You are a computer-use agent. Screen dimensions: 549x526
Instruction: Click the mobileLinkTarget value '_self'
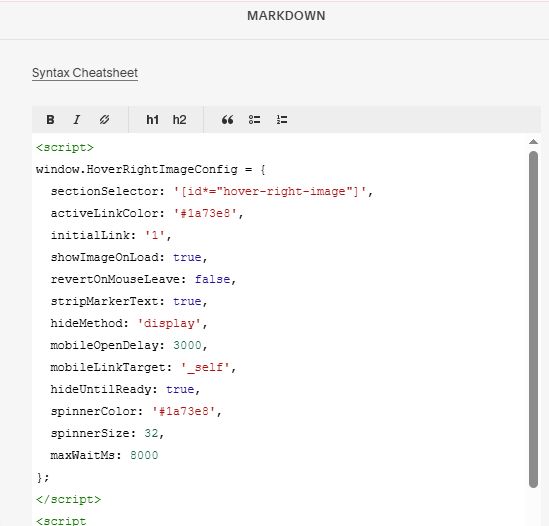(206, 367)
